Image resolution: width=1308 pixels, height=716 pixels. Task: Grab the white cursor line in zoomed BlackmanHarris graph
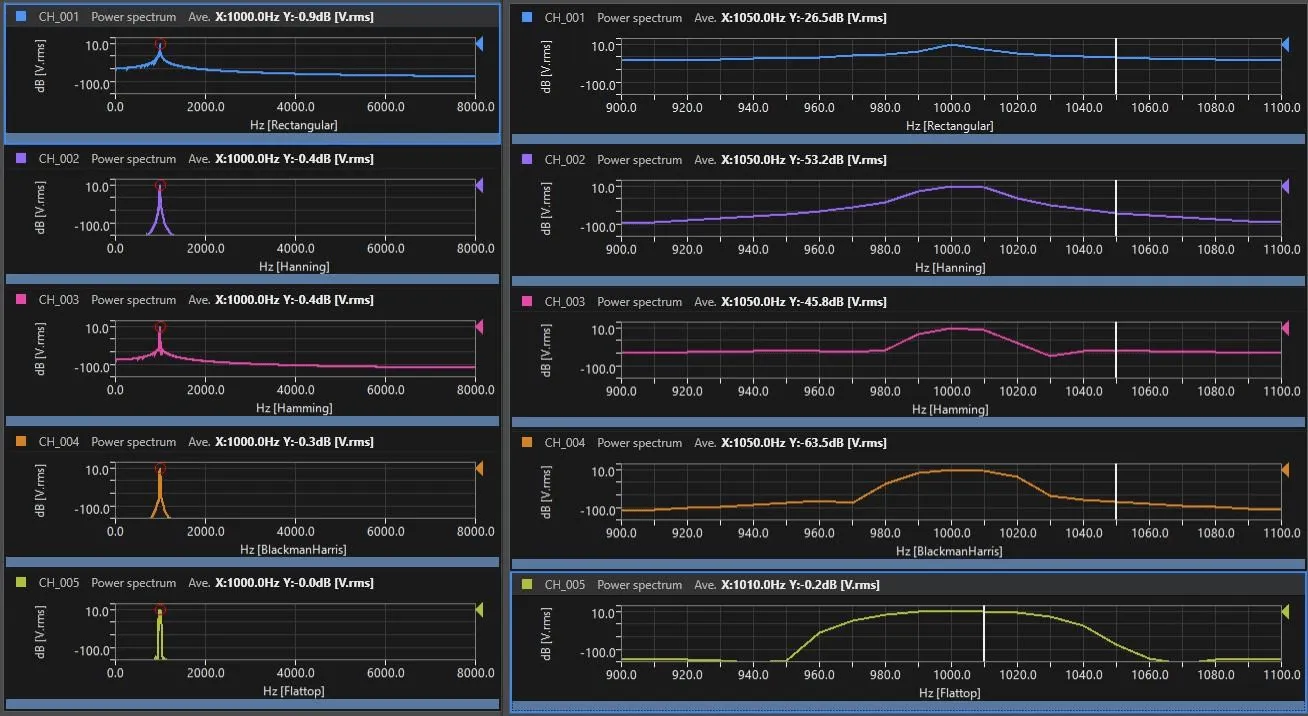(1116, 491)
